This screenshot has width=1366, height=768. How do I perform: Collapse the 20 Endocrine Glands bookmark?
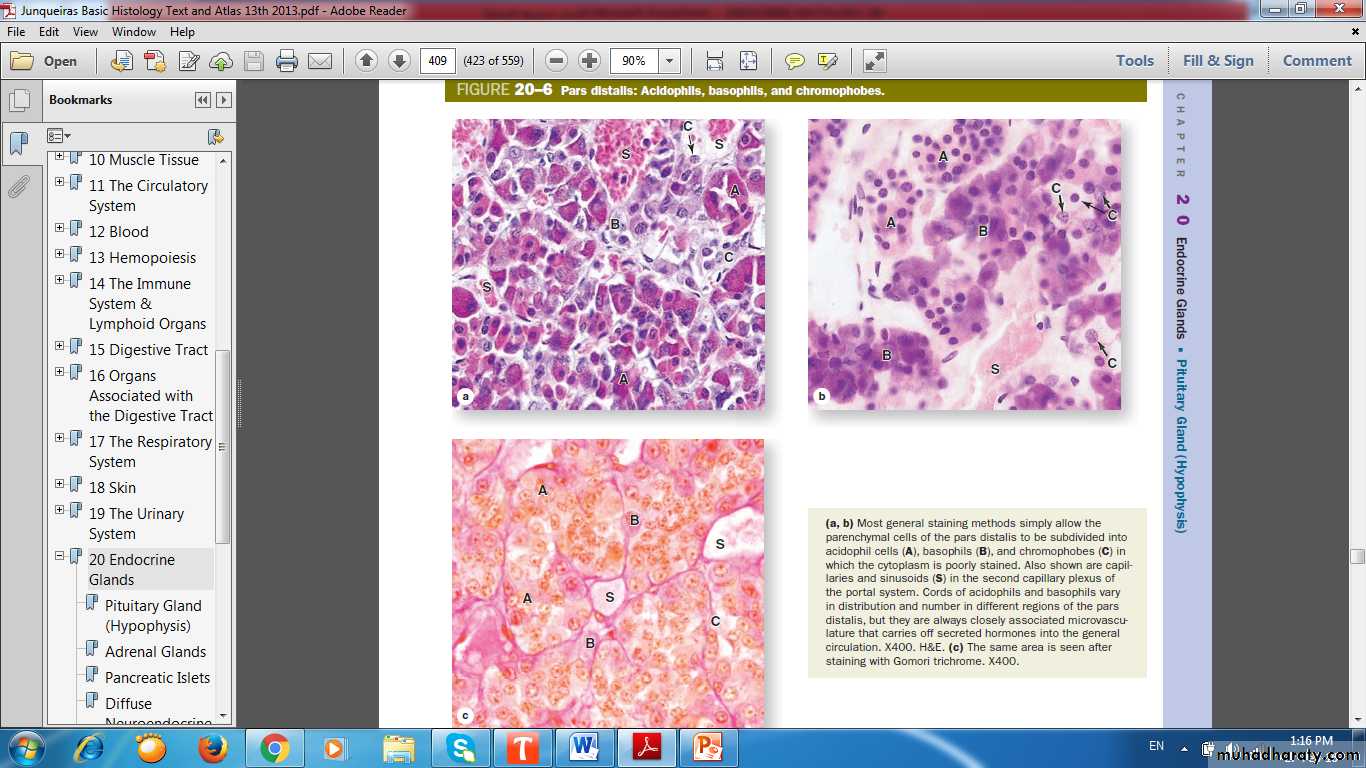pos(60,556)
